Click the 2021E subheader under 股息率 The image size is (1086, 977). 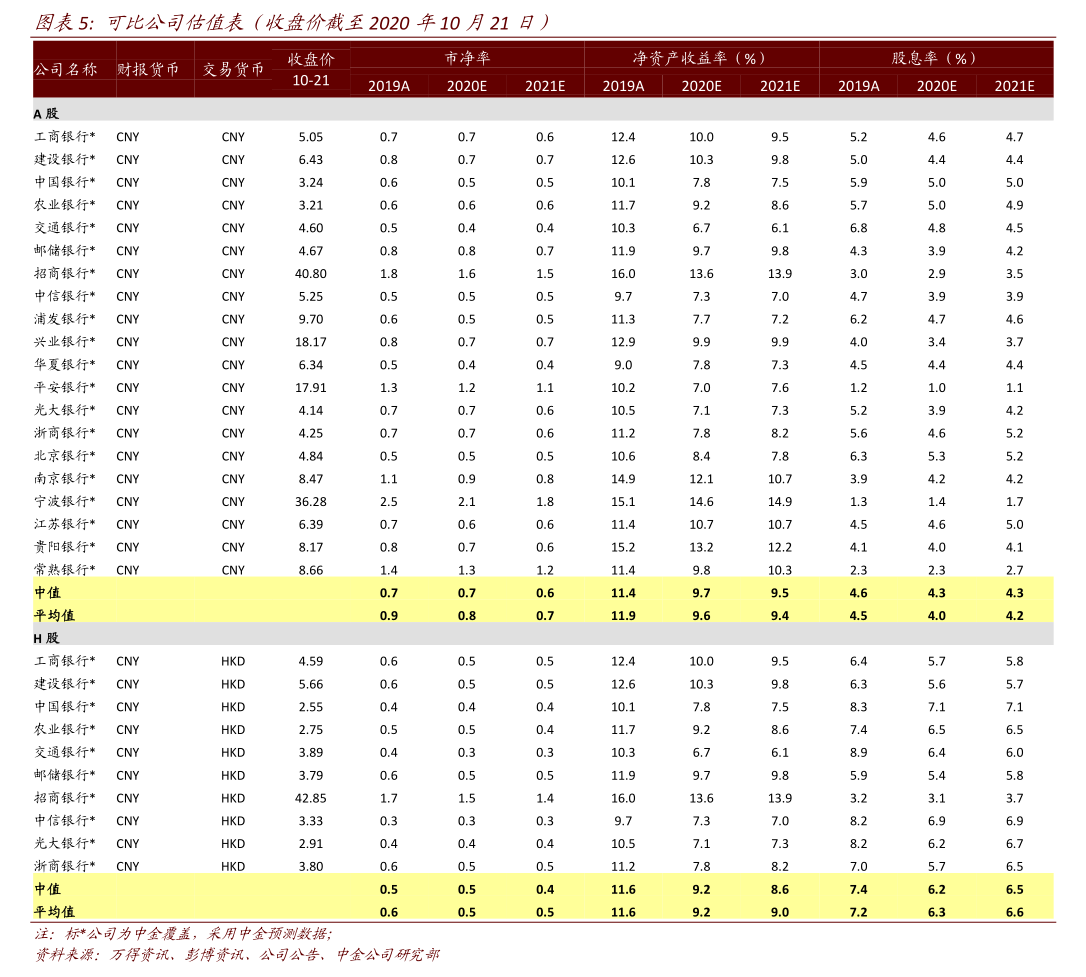[1014, 86]
